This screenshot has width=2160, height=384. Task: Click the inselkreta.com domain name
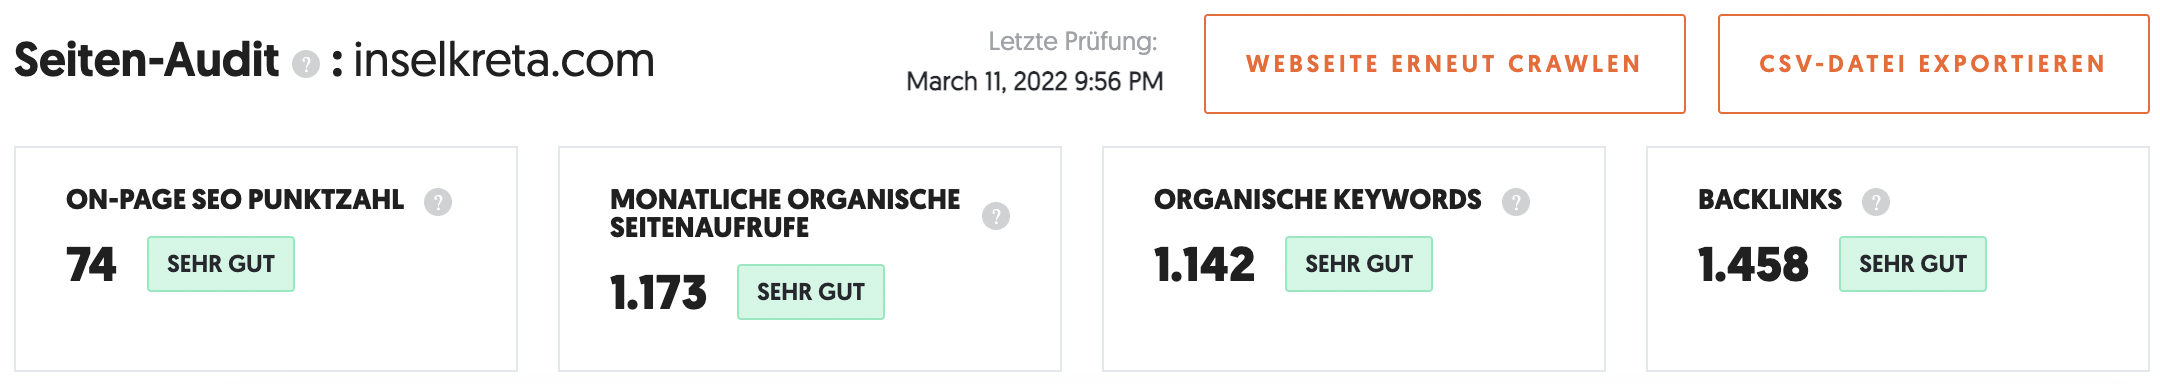click(x=504, y=60)
